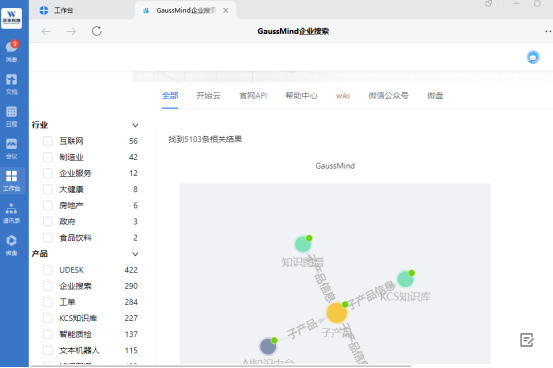553x368 pixels.
Task: Collapse the 产品 filter section chevron
Action: click(x=135, y=254)
